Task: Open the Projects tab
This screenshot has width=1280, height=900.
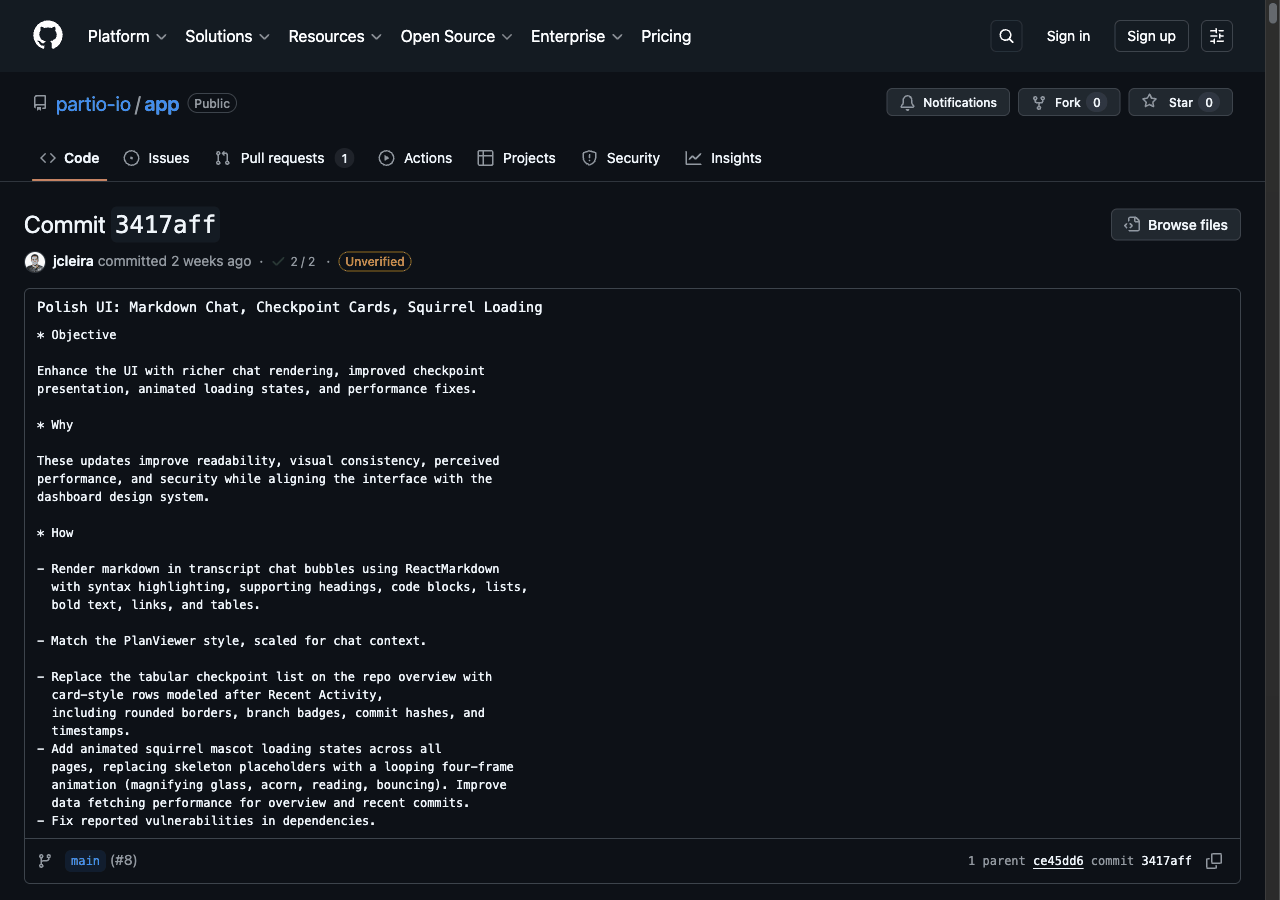Action: pos(517,158)
